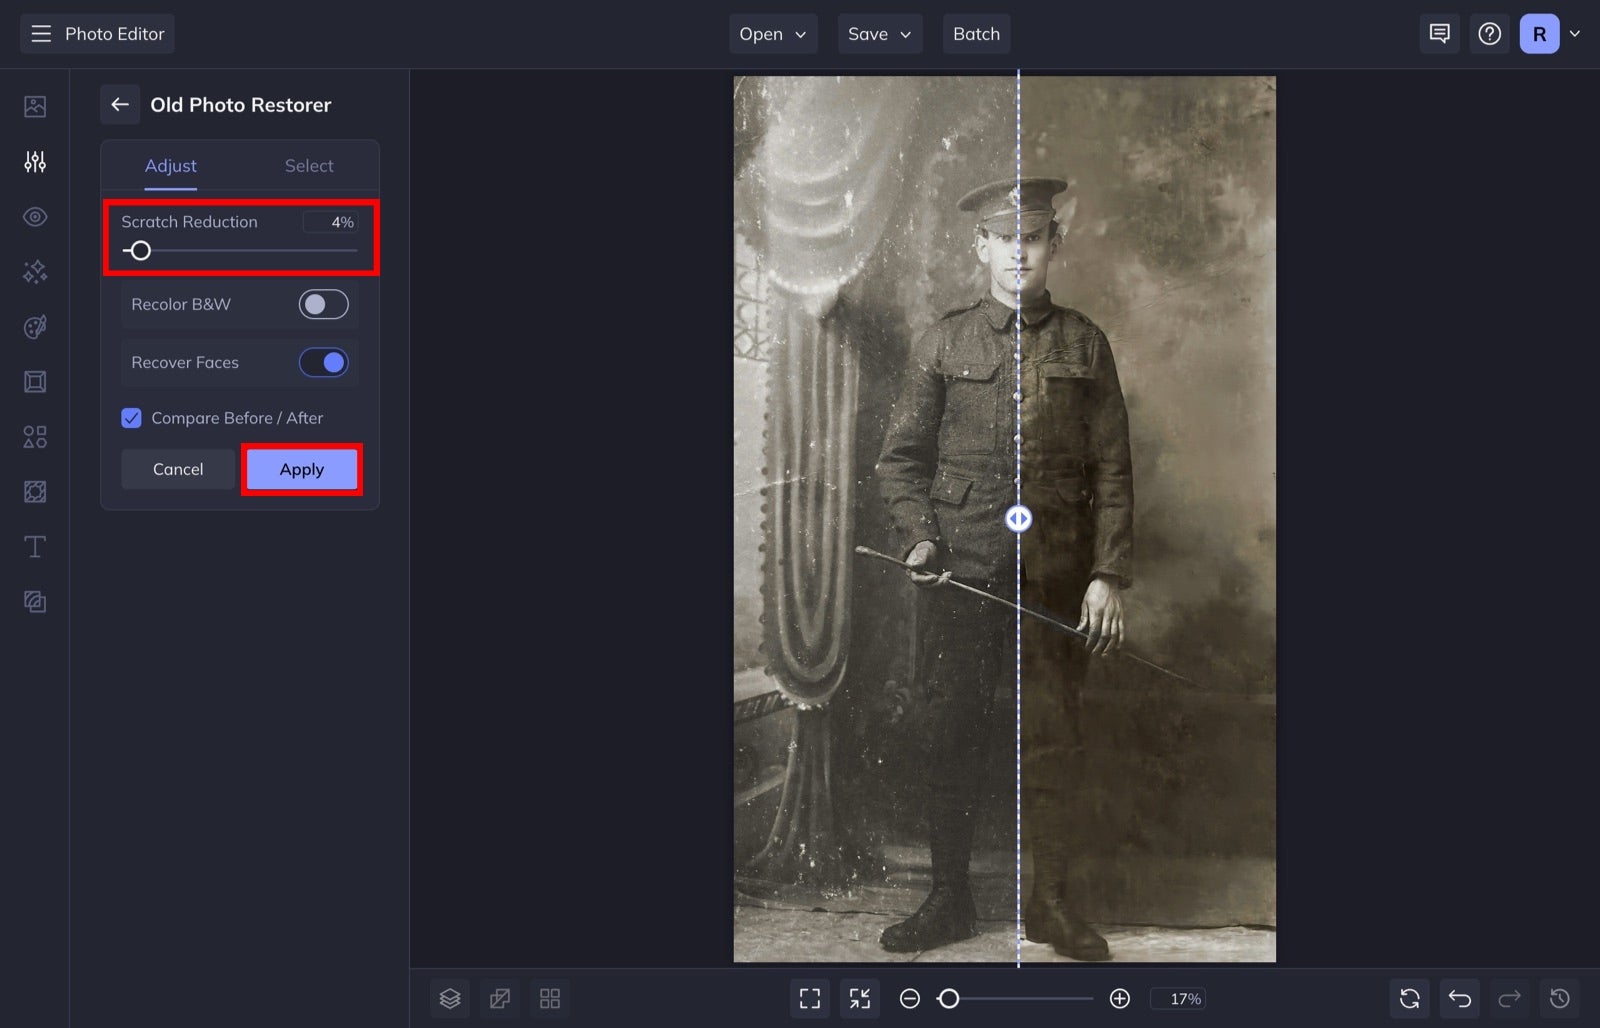The height and width of the screenshot is (1028, 1600).
Task: Switch to the Select tab in Old Photo Restorer
Action: click(308, 165)
